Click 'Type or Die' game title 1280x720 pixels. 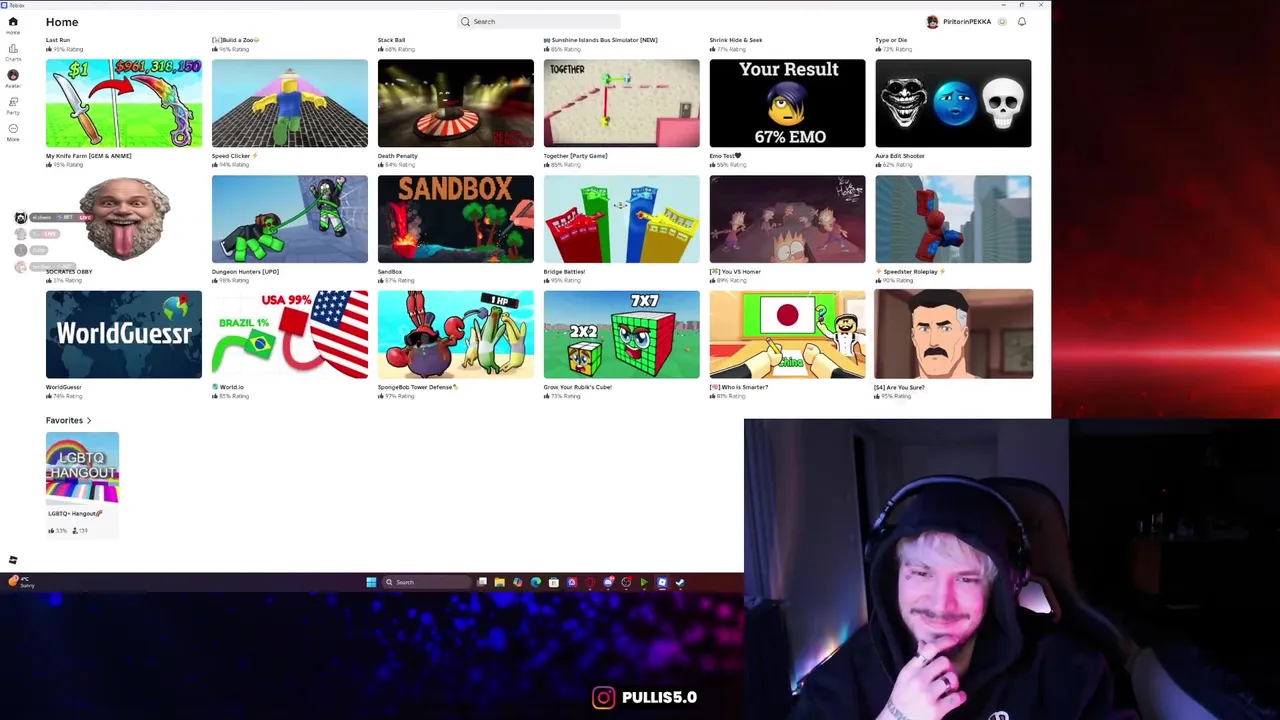coord(891,40)
